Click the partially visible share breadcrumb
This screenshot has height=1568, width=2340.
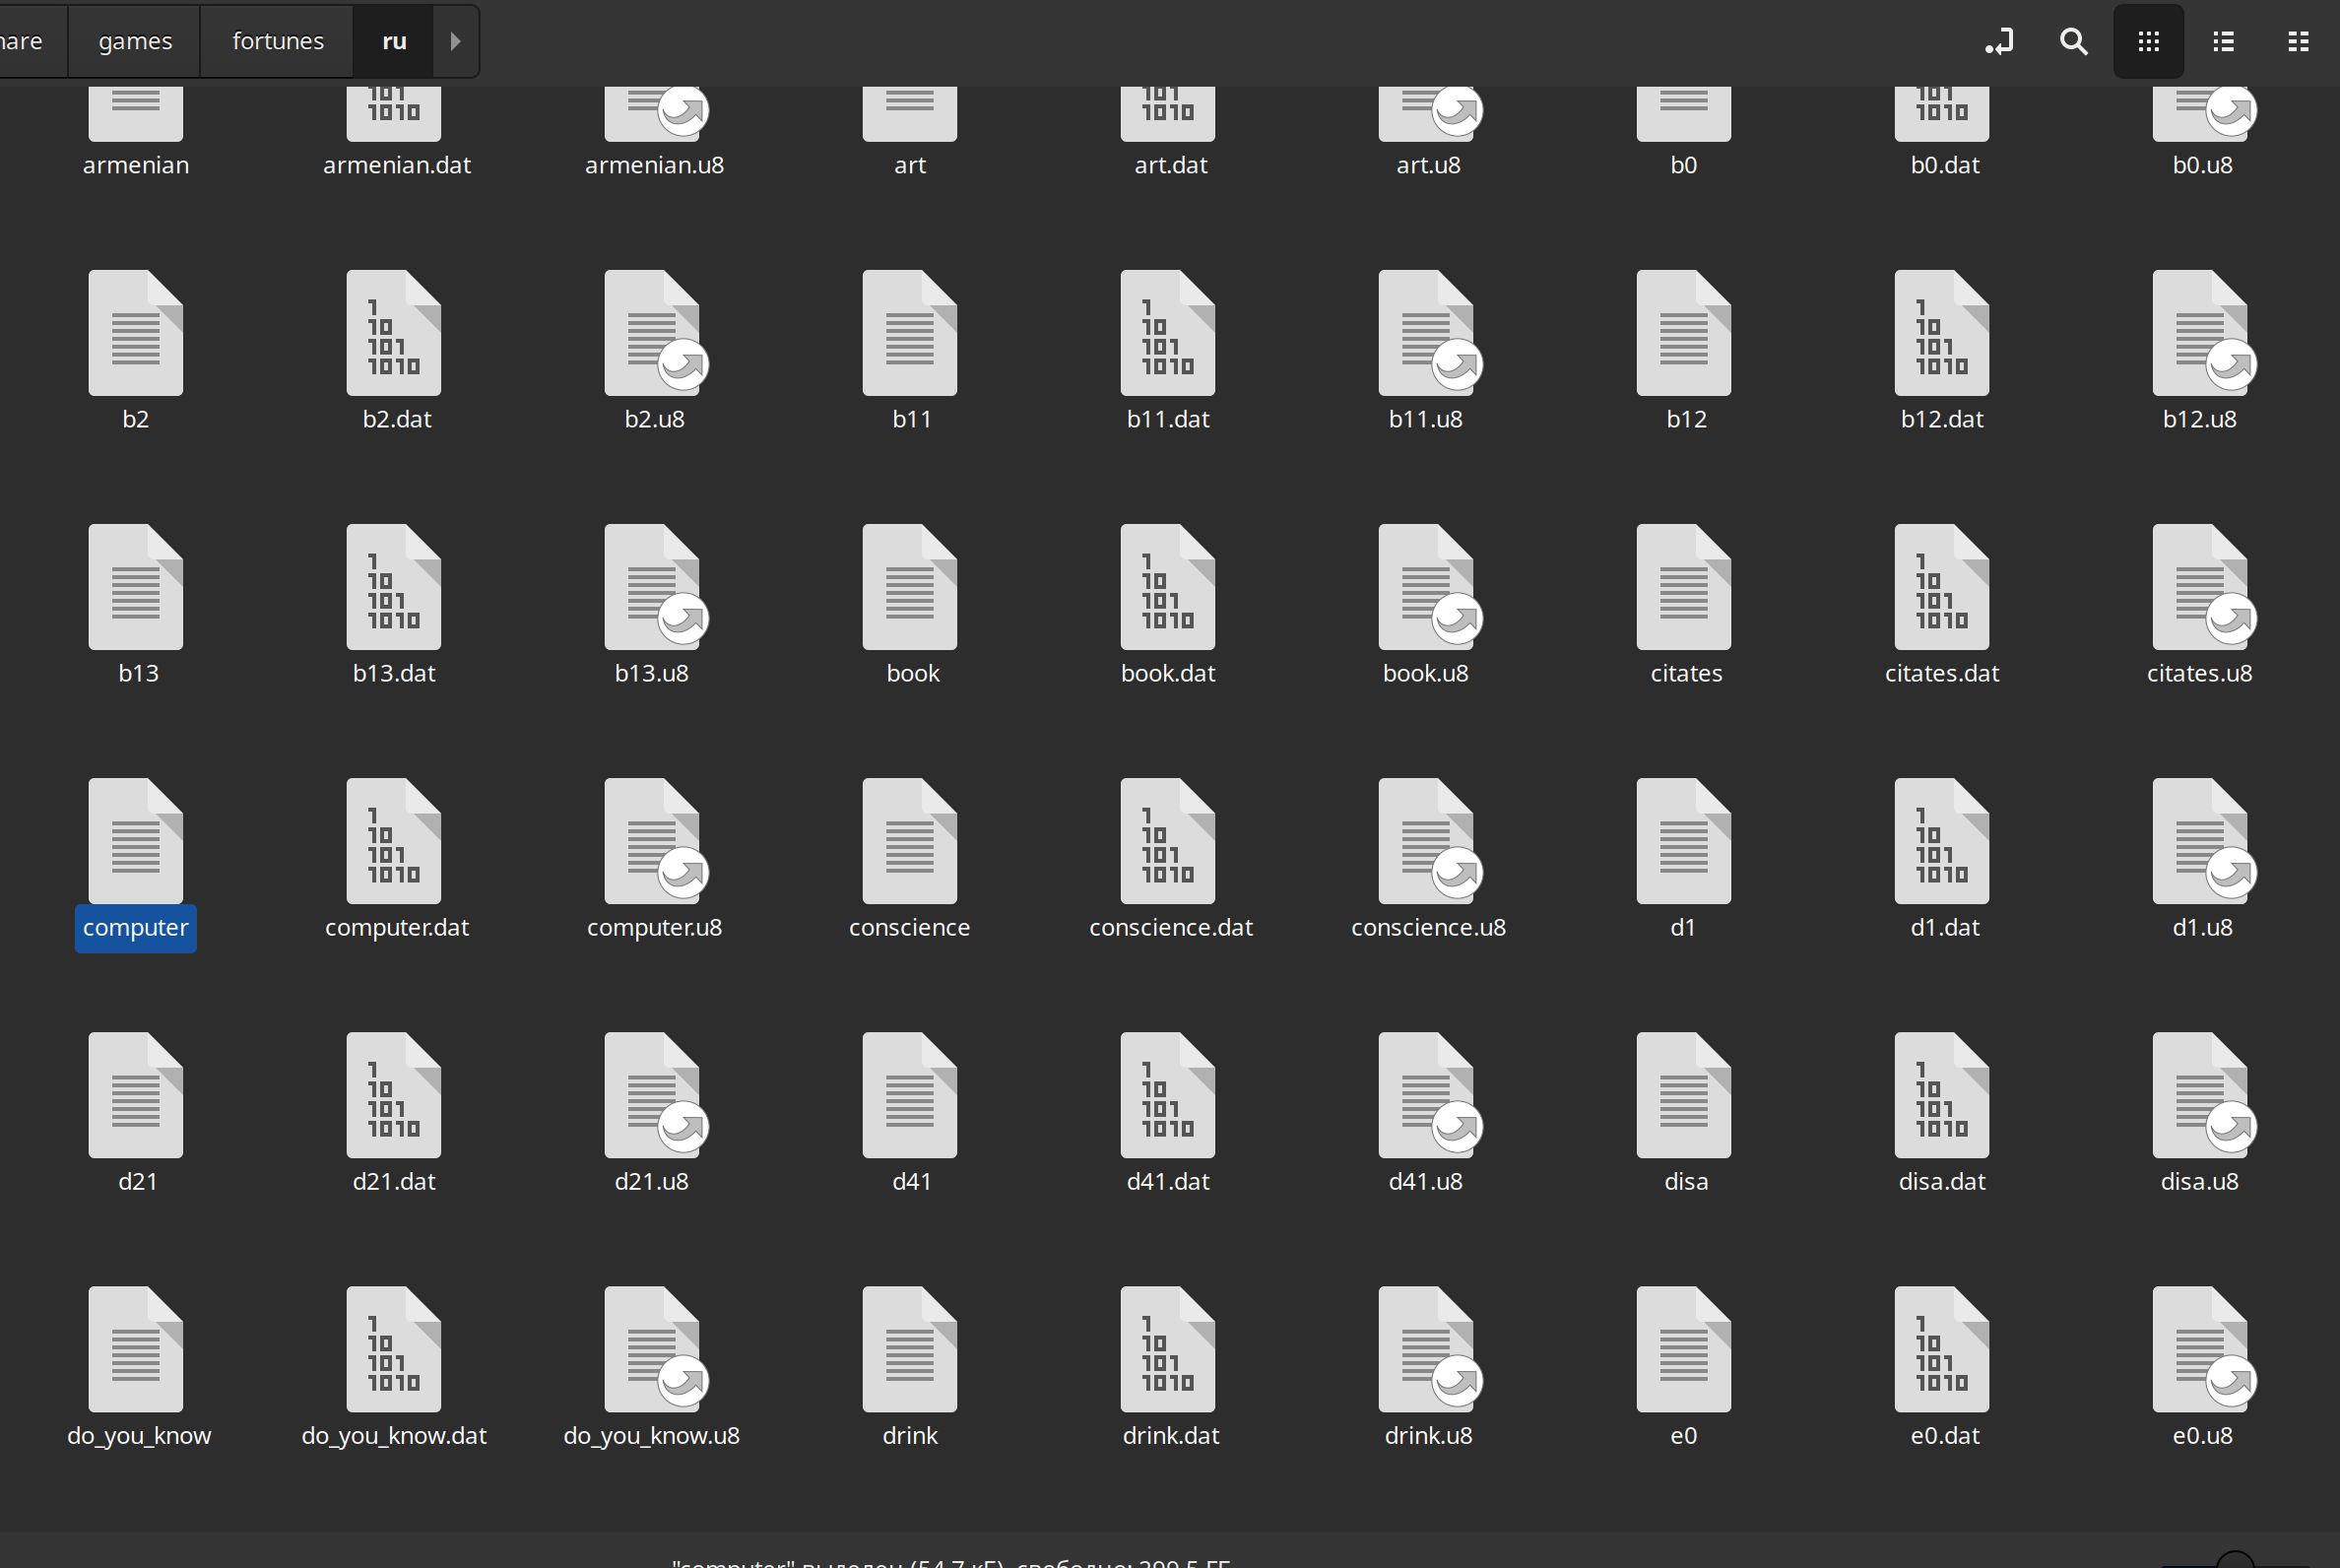pos(22,41)
